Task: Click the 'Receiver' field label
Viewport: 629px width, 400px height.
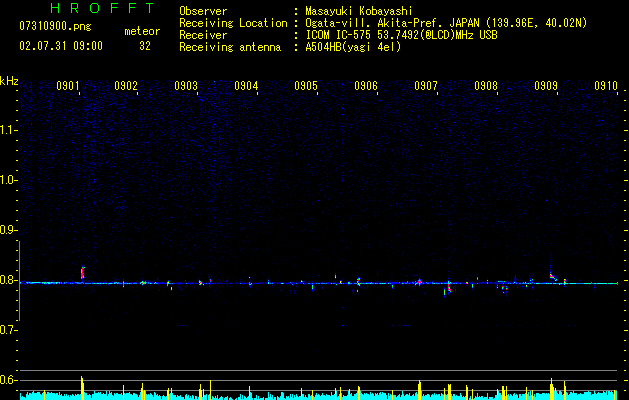Action: point(203,35)
